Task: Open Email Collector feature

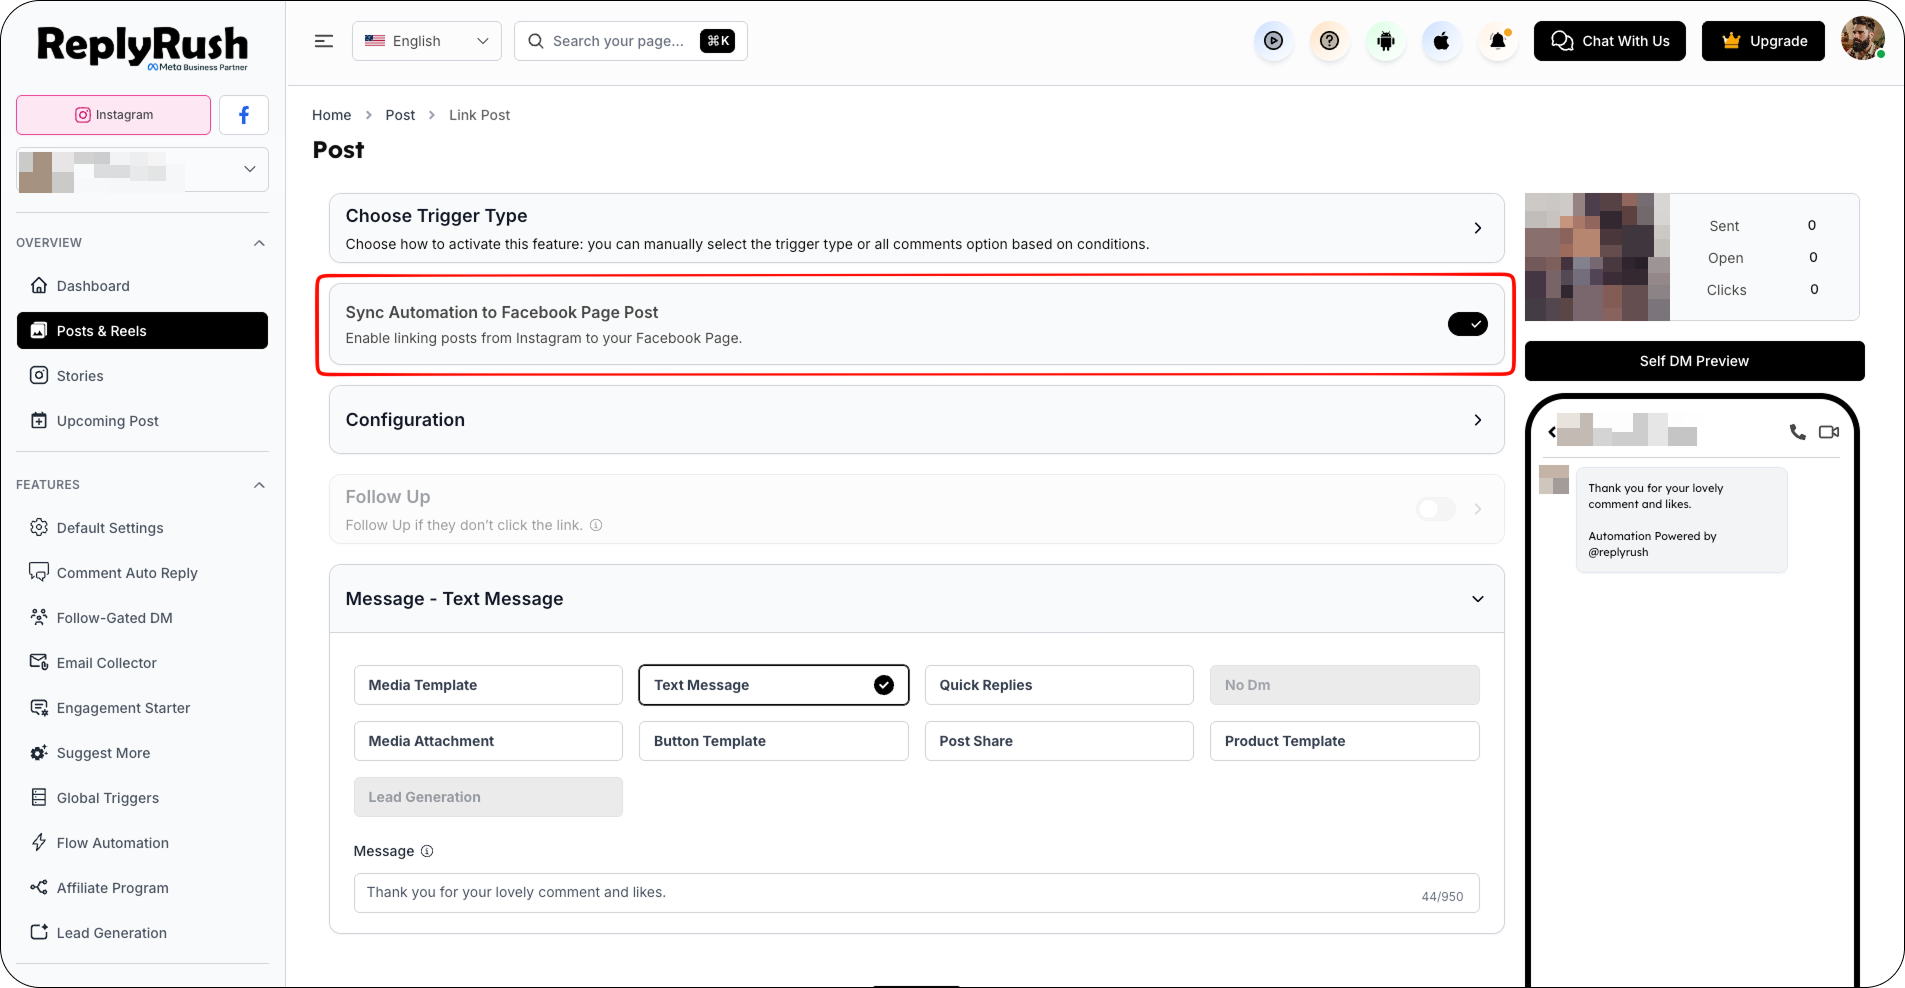Action: pyautogui.click(x=142, y=663)
